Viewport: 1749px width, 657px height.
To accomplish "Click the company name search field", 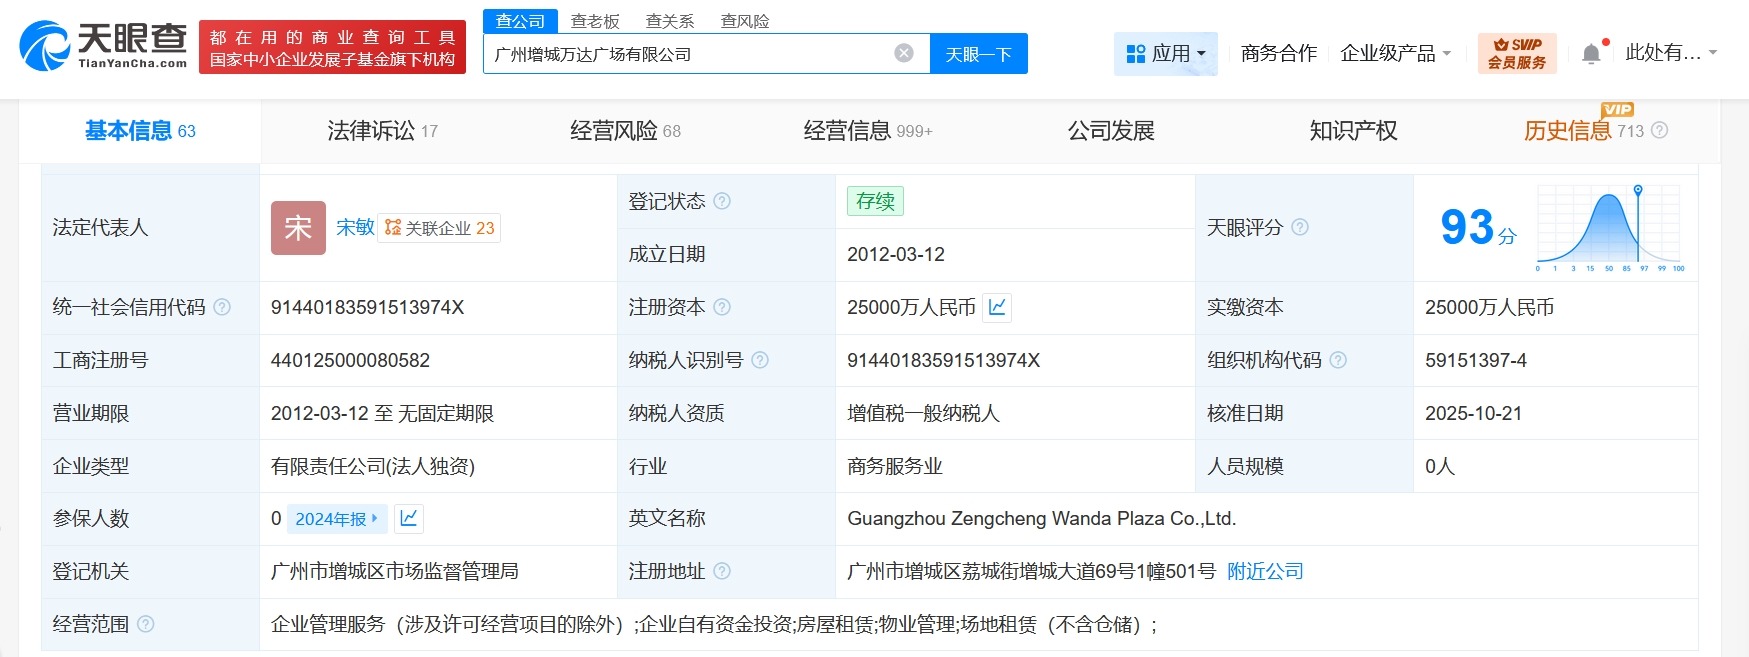I will coord(690,54).
